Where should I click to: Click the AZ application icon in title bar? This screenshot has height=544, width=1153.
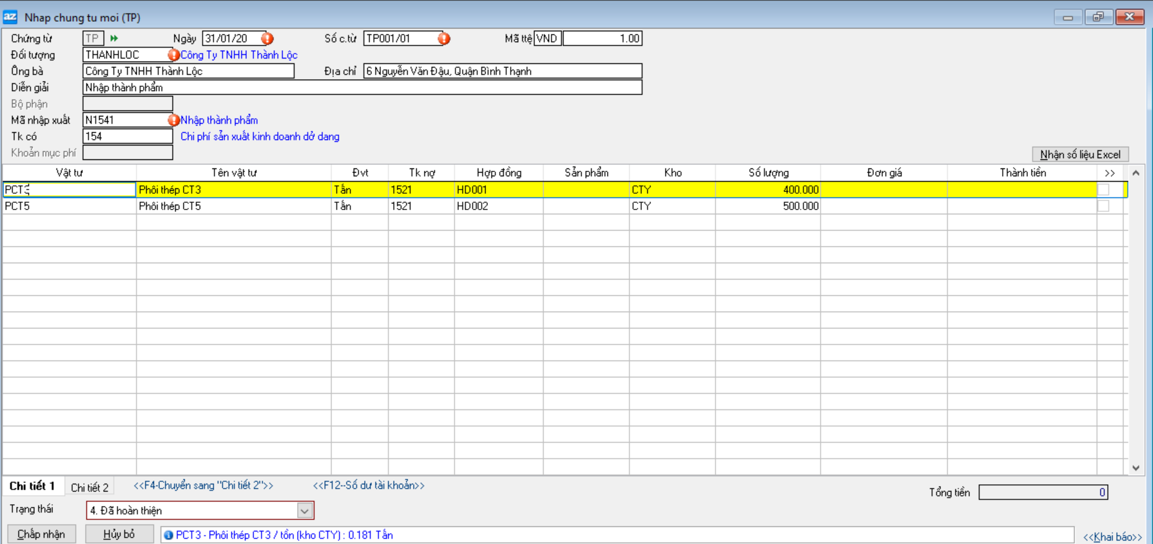click(11, 17)
